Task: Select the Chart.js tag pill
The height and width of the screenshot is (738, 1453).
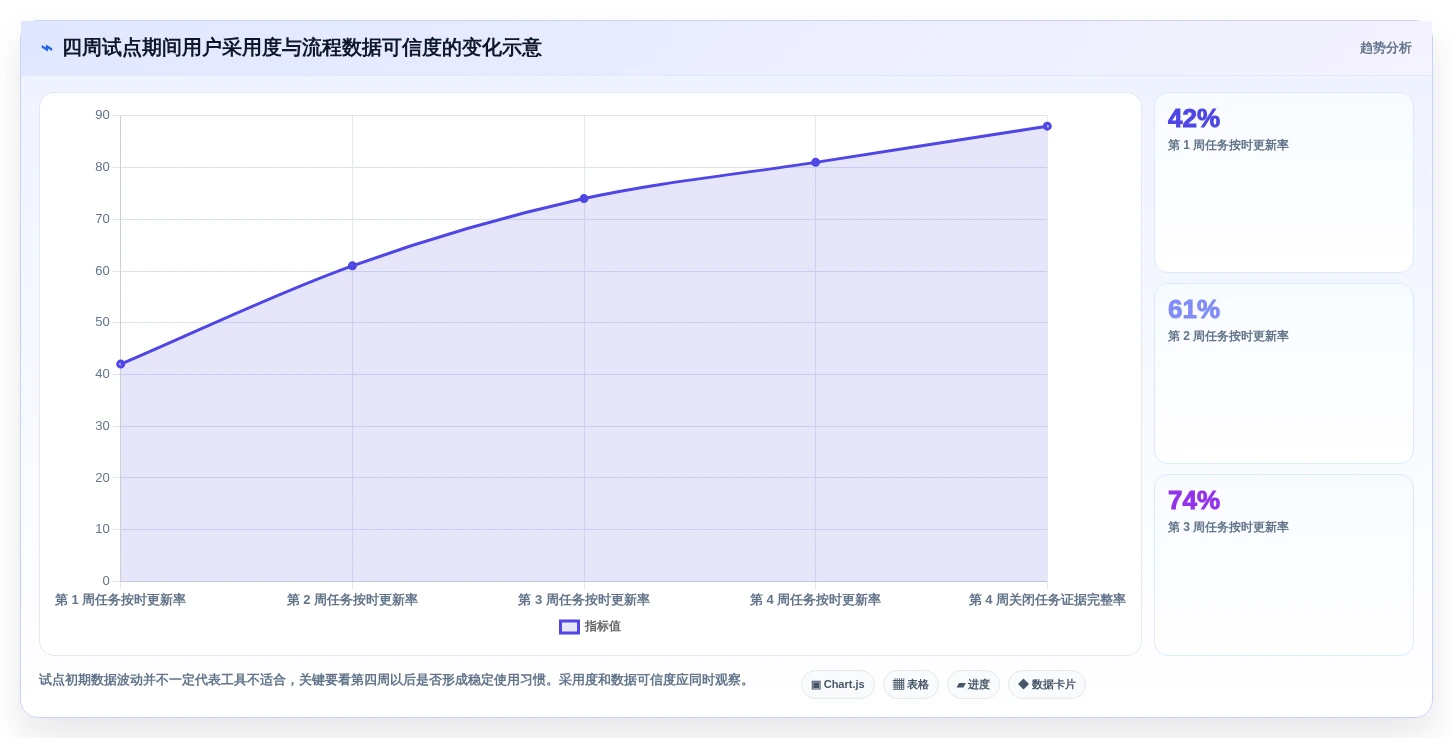Action: point(838,685)
